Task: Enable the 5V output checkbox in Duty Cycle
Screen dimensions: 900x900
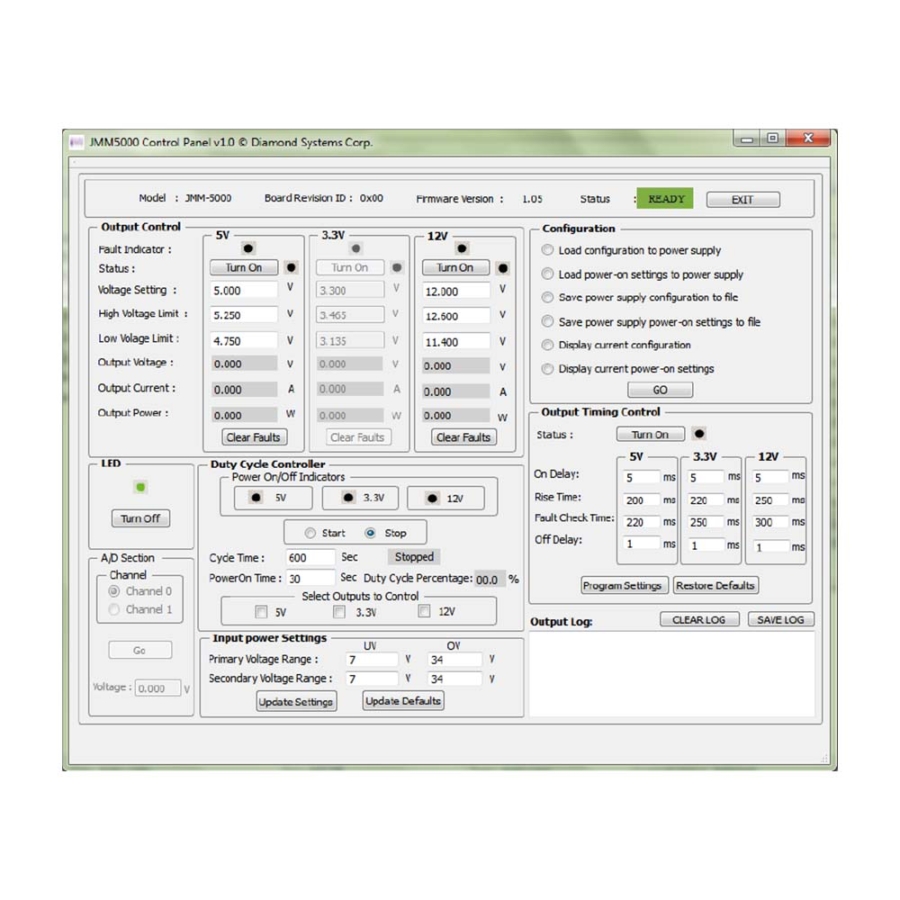Action: click(x=261, y=612)
